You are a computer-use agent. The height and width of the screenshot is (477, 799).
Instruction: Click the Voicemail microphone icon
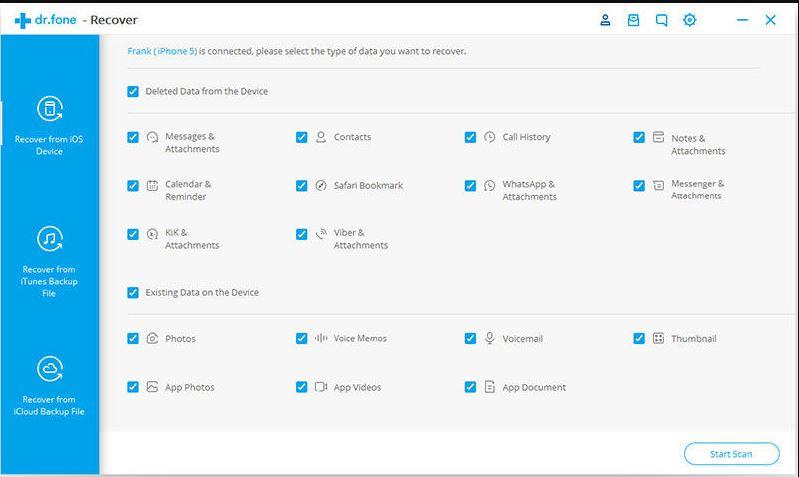pyautogui.click(x=490, y=338)
